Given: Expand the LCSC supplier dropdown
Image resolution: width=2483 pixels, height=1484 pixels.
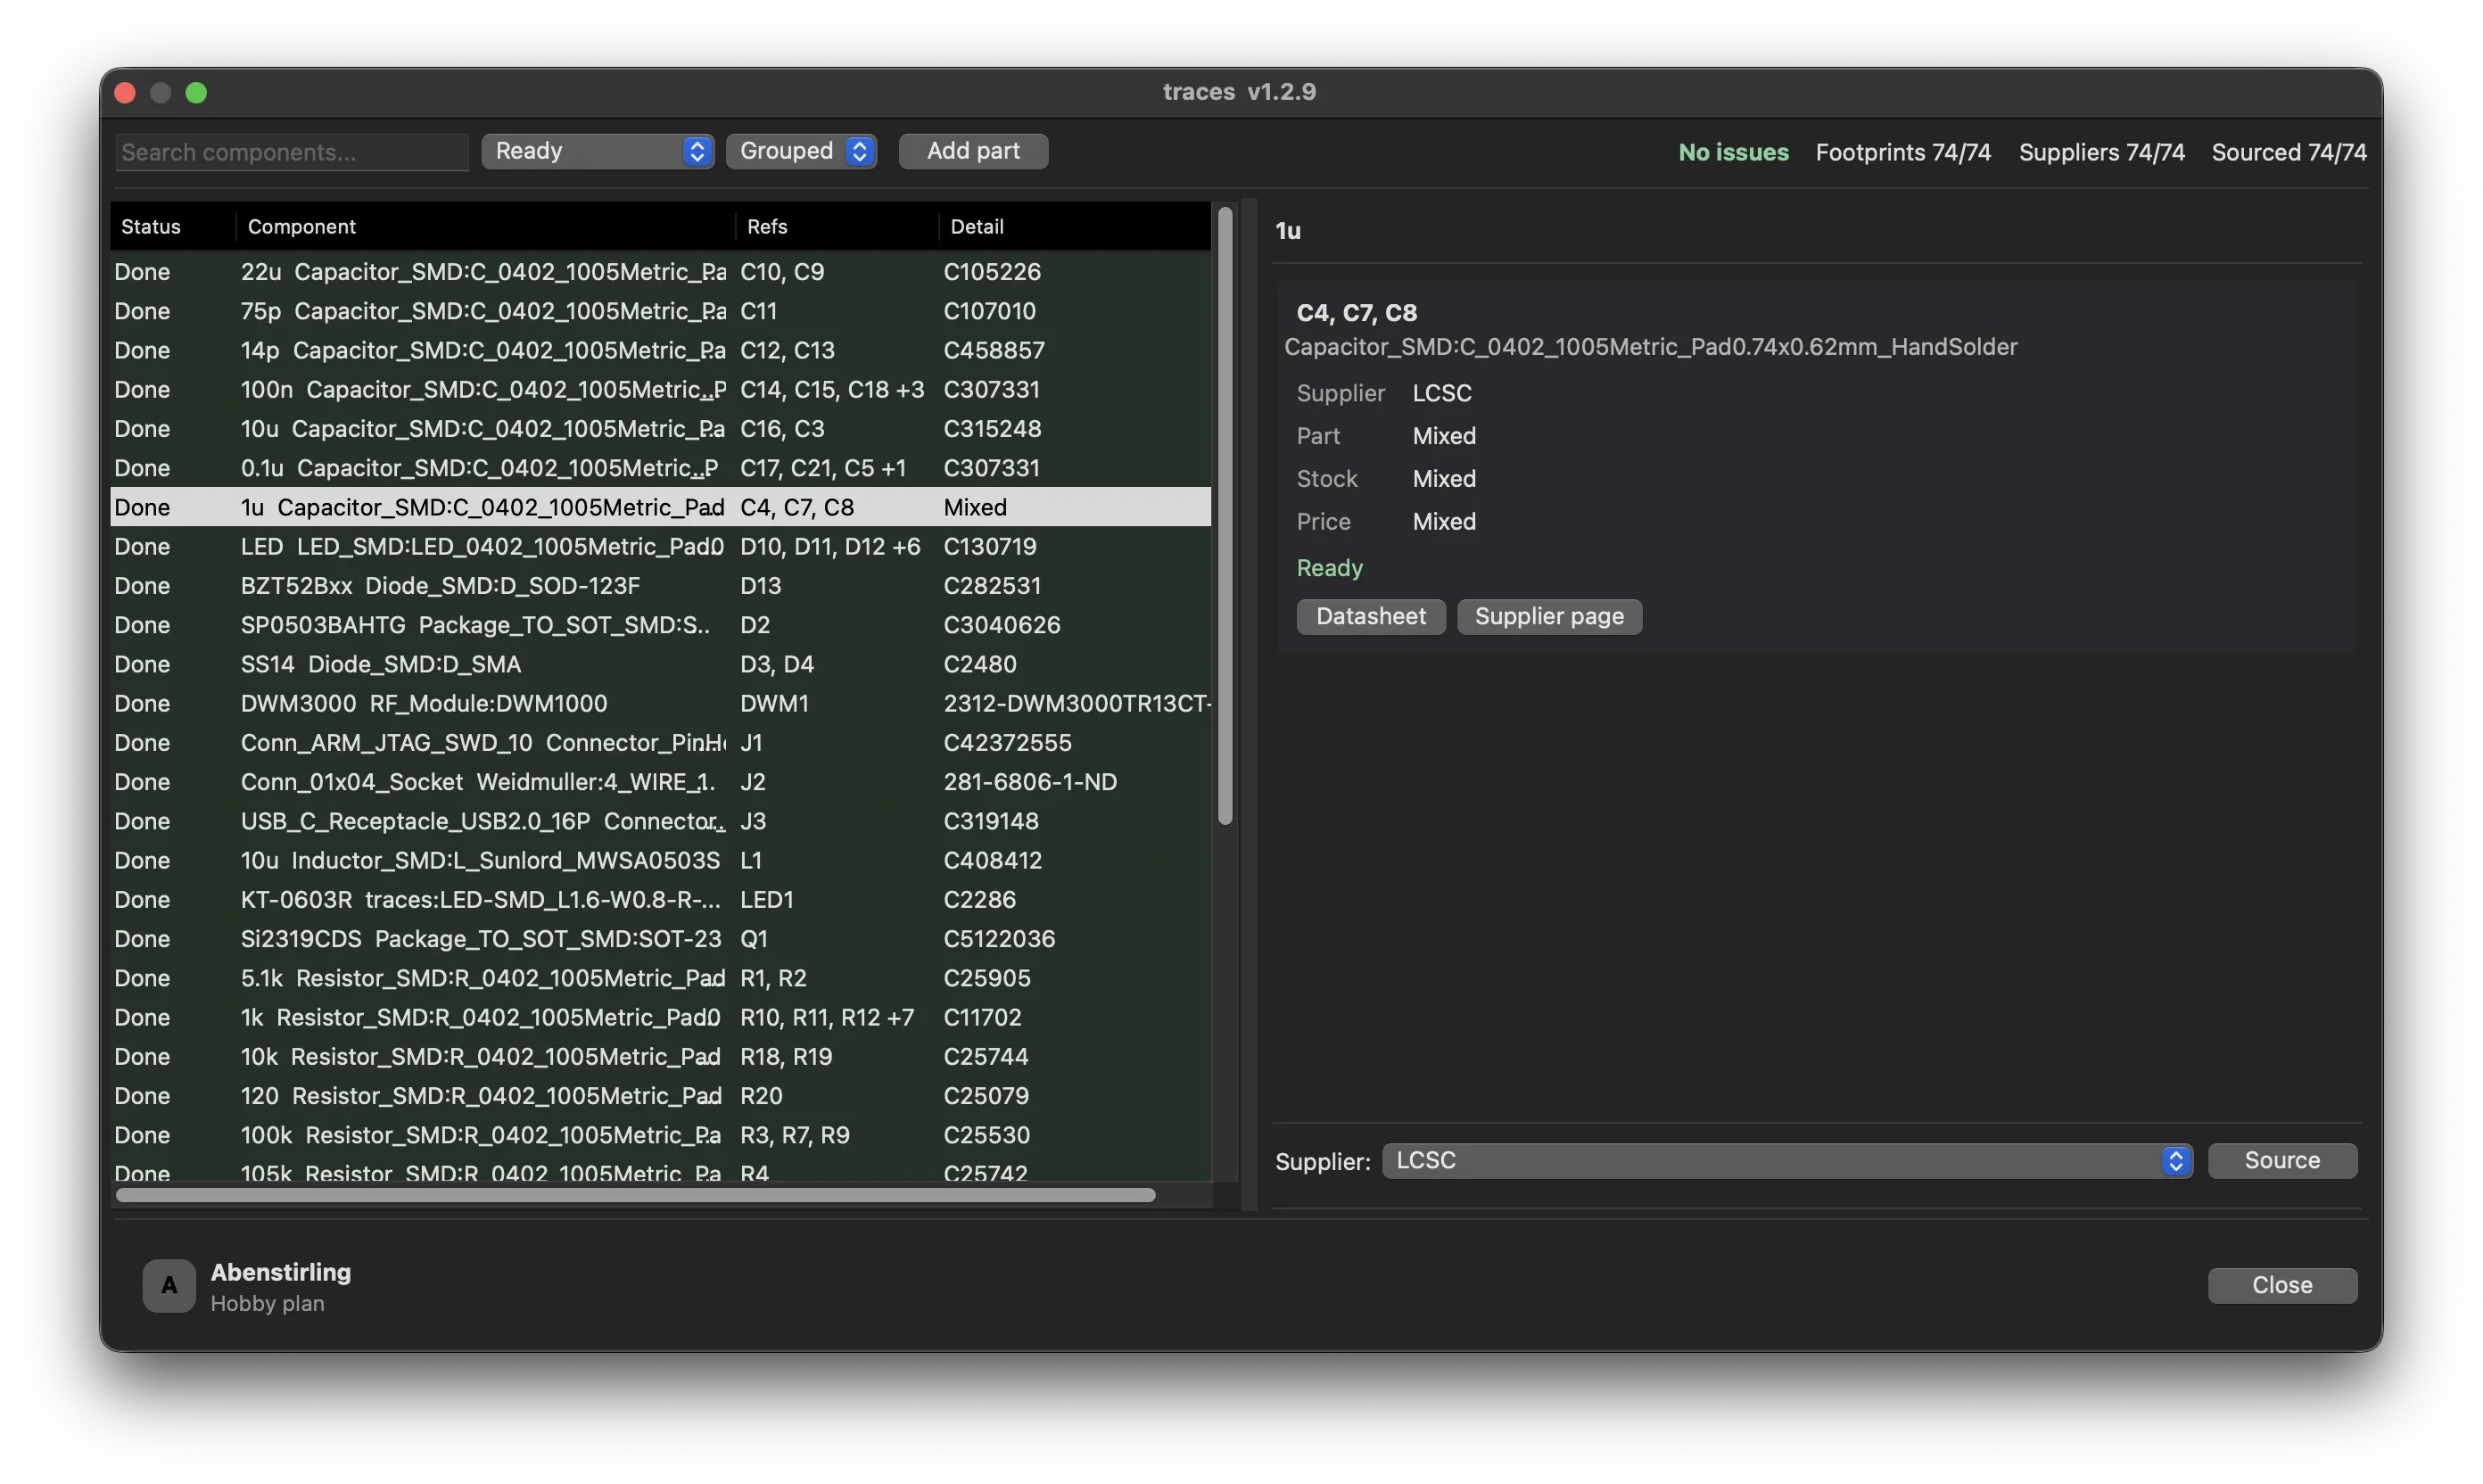Looking at the screenshot, I should coord(1787,1160).
